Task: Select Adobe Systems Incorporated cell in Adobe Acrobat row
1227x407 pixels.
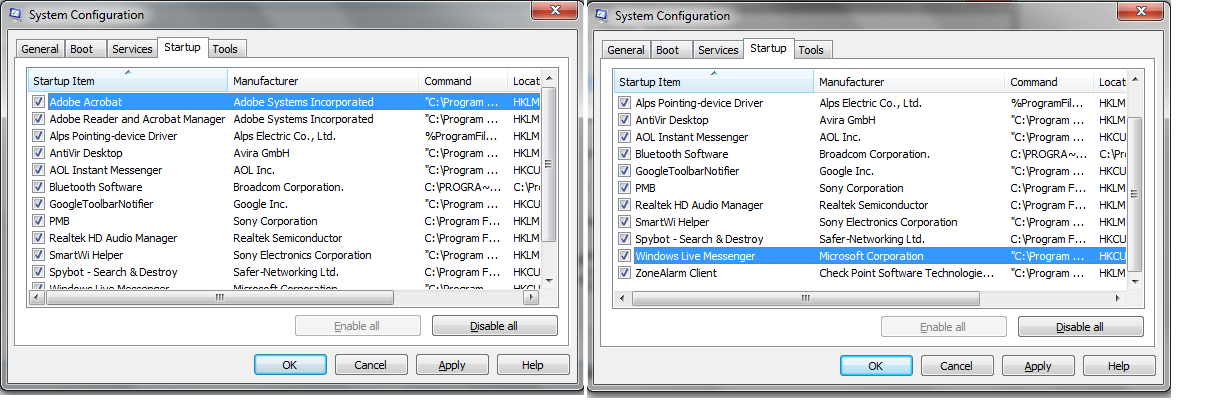Action: [x=303, y=102]
